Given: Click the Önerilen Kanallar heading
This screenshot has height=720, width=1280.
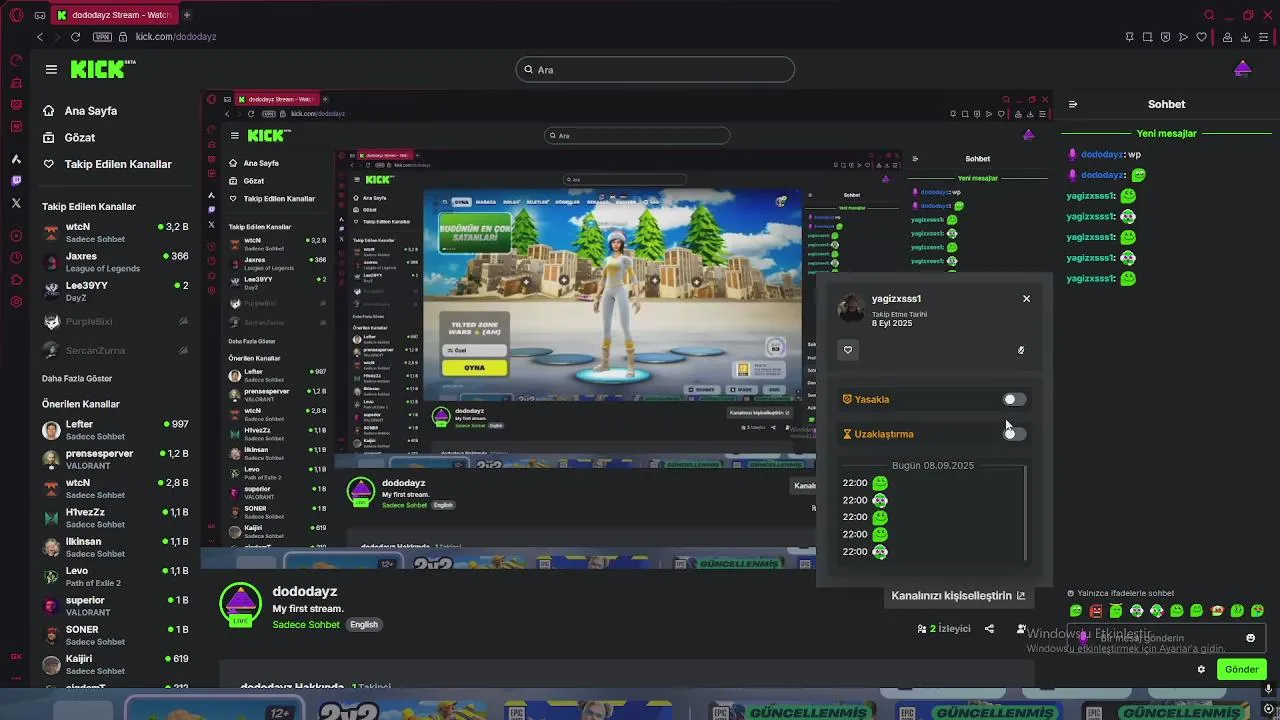Looking at the screenshot, I should (81, 404).
